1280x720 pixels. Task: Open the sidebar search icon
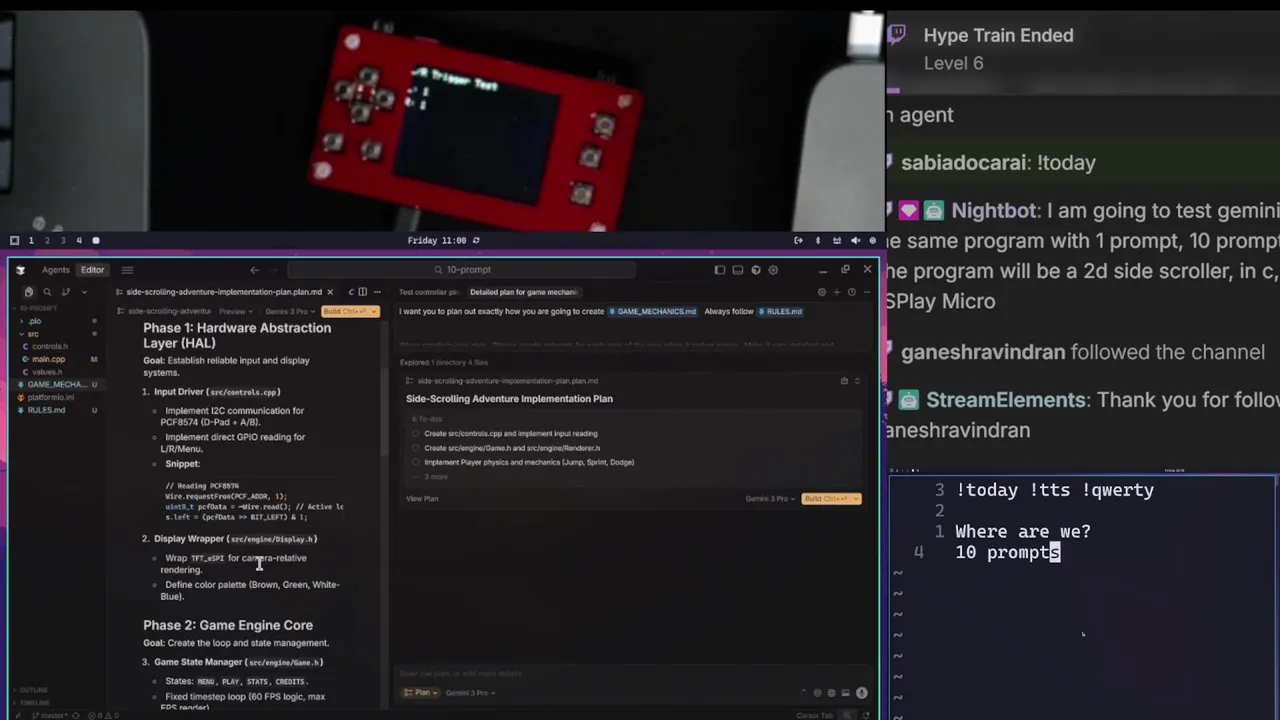pyautogui.click(x=47, y=292)
